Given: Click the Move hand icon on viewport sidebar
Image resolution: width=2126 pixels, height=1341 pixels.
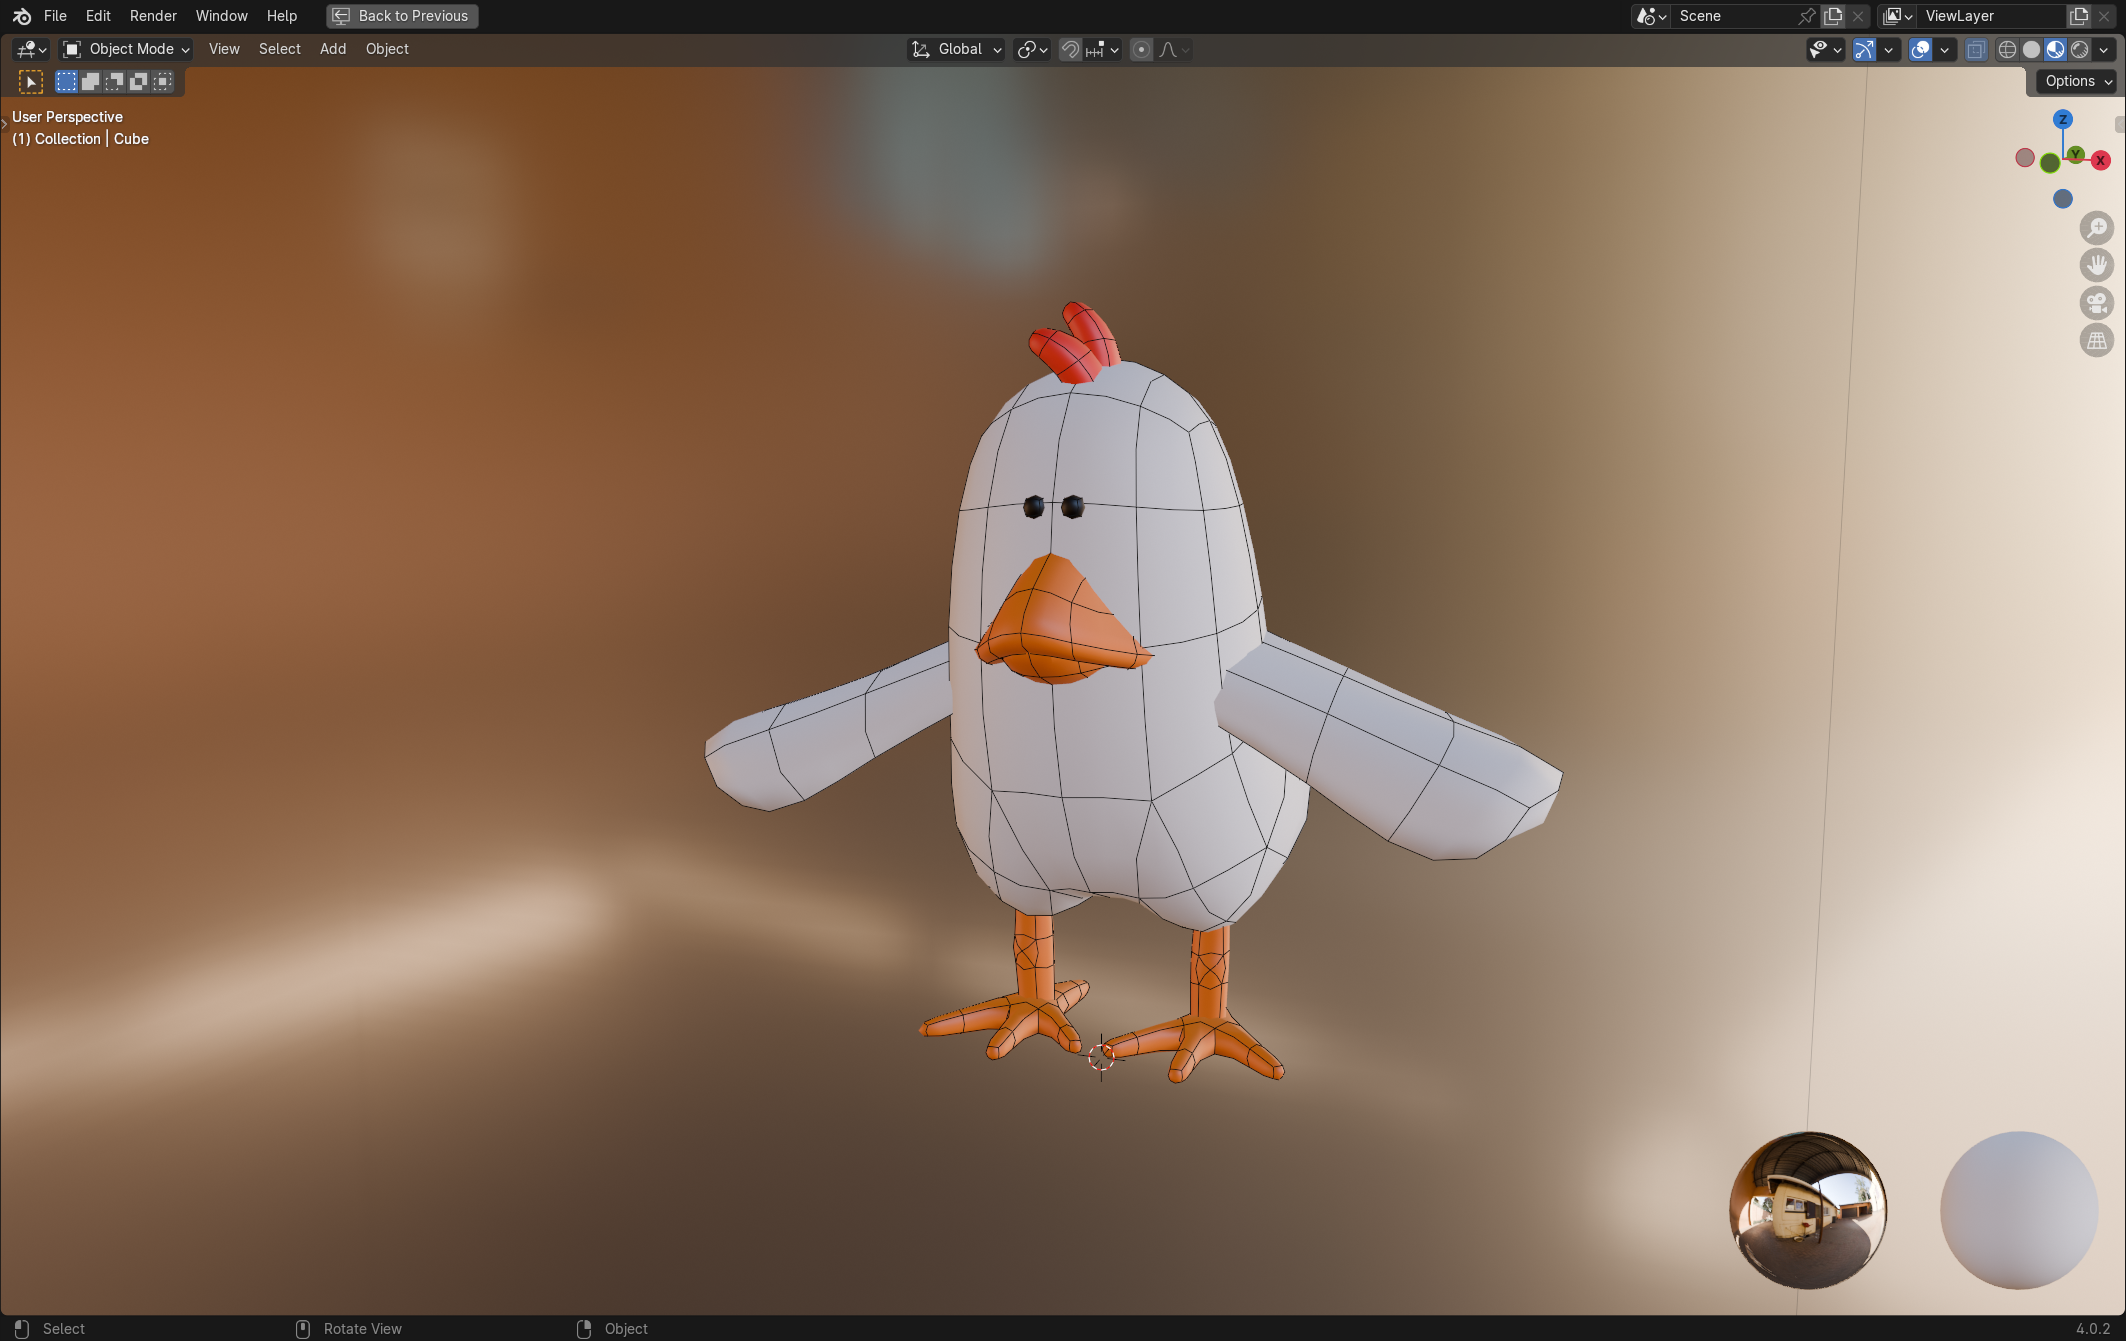Looking at the screenshot, I should pos(2097,264).
